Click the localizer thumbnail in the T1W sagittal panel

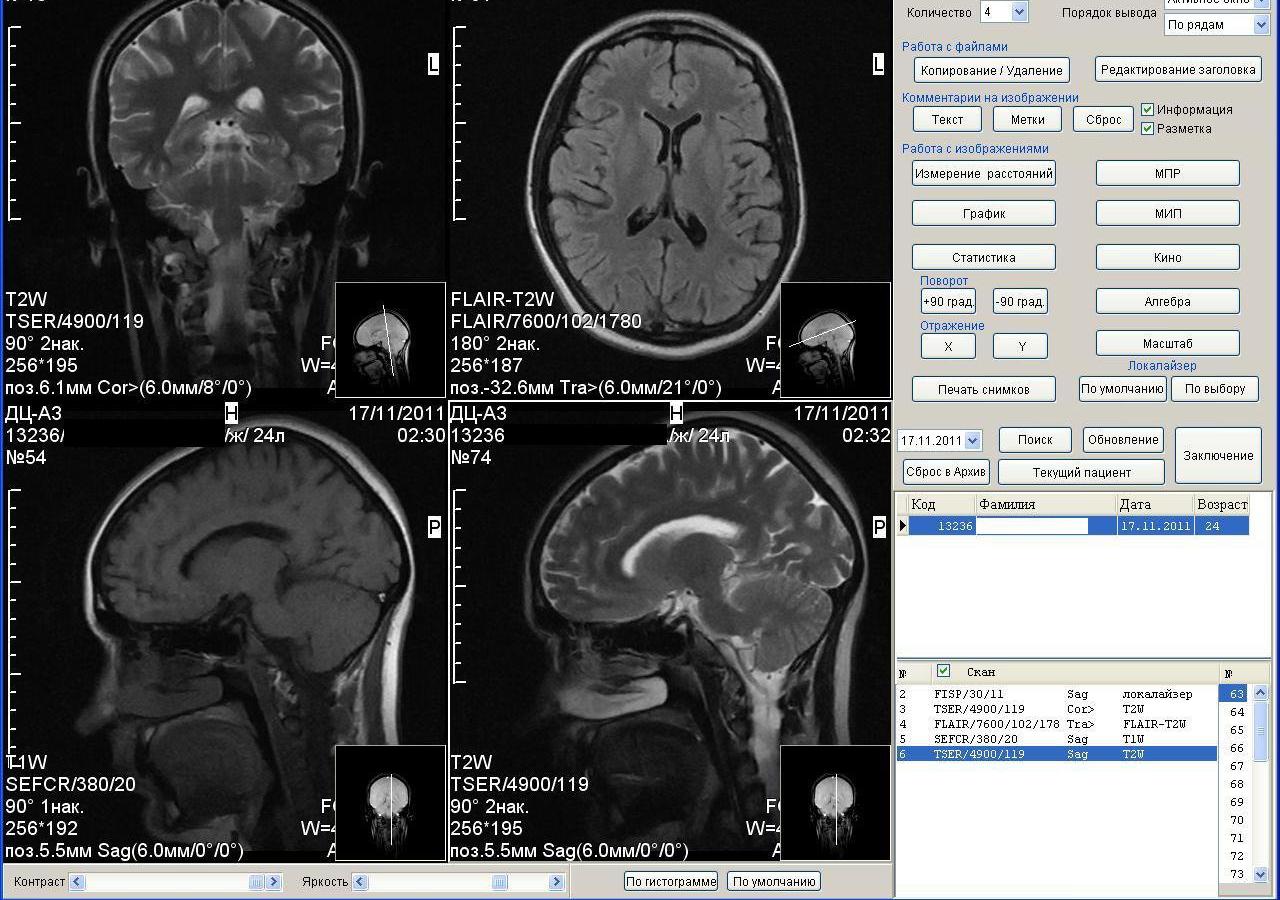[390, 802]
